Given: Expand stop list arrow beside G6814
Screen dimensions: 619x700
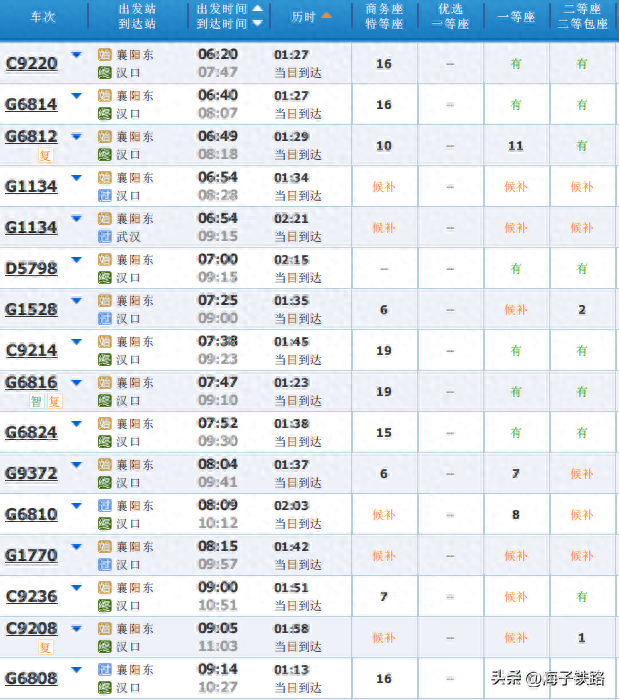Looking at the screenshot, I should [77, 96].
